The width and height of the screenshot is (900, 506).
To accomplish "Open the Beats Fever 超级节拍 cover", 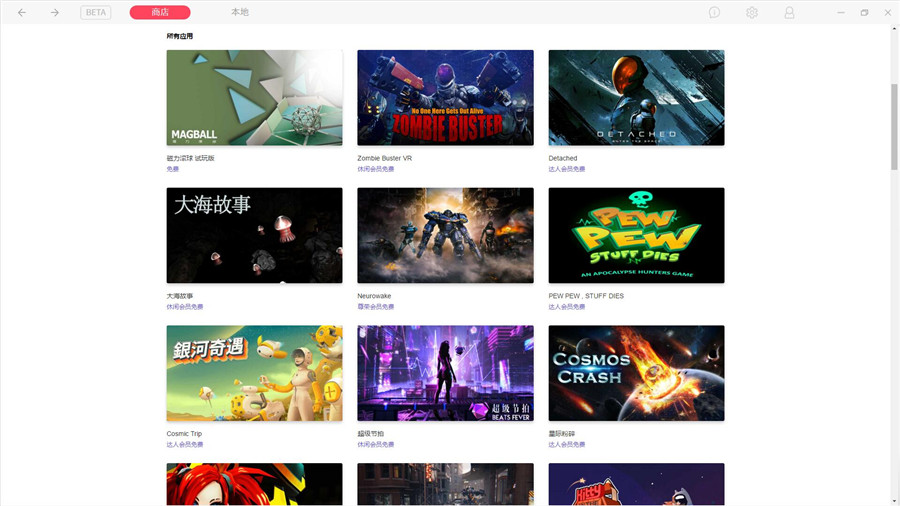I will (x=445, y=373).
